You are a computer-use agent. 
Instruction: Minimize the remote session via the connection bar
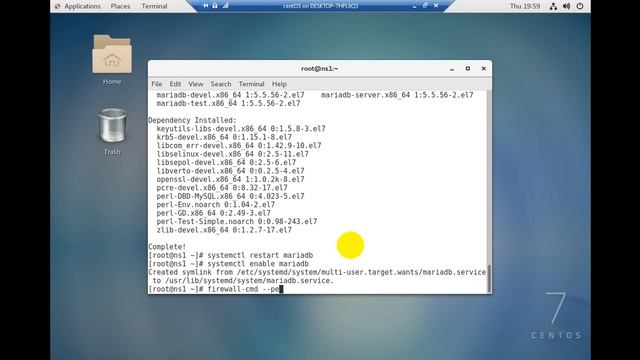click(414, 6)
